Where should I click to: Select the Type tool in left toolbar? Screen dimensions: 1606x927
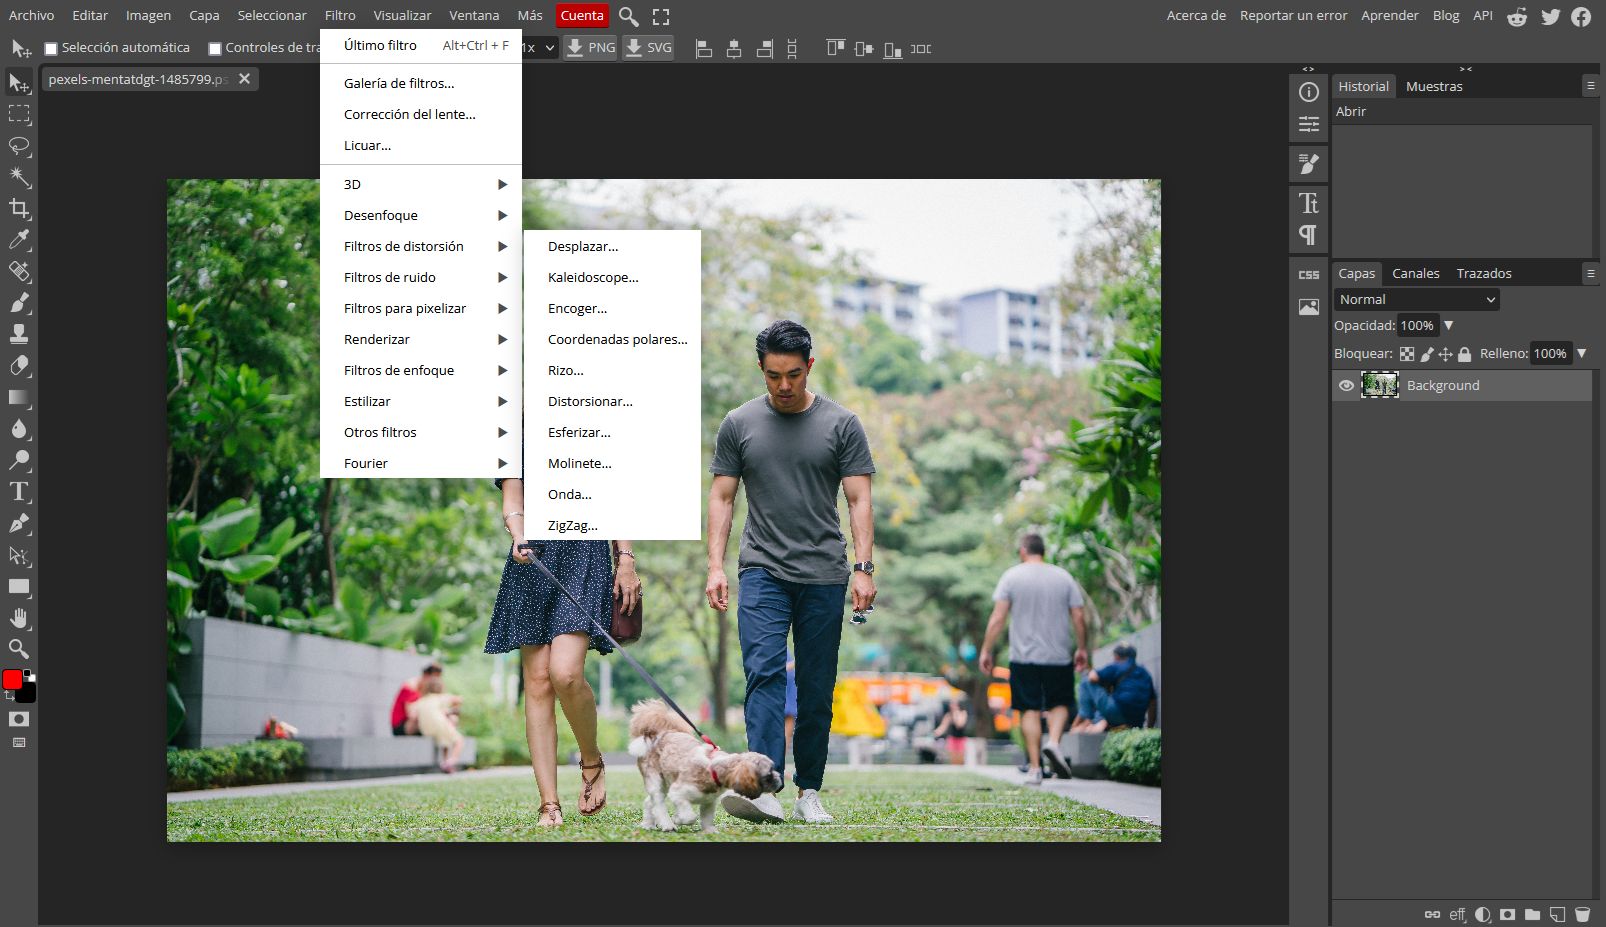(x=19, y=491)
